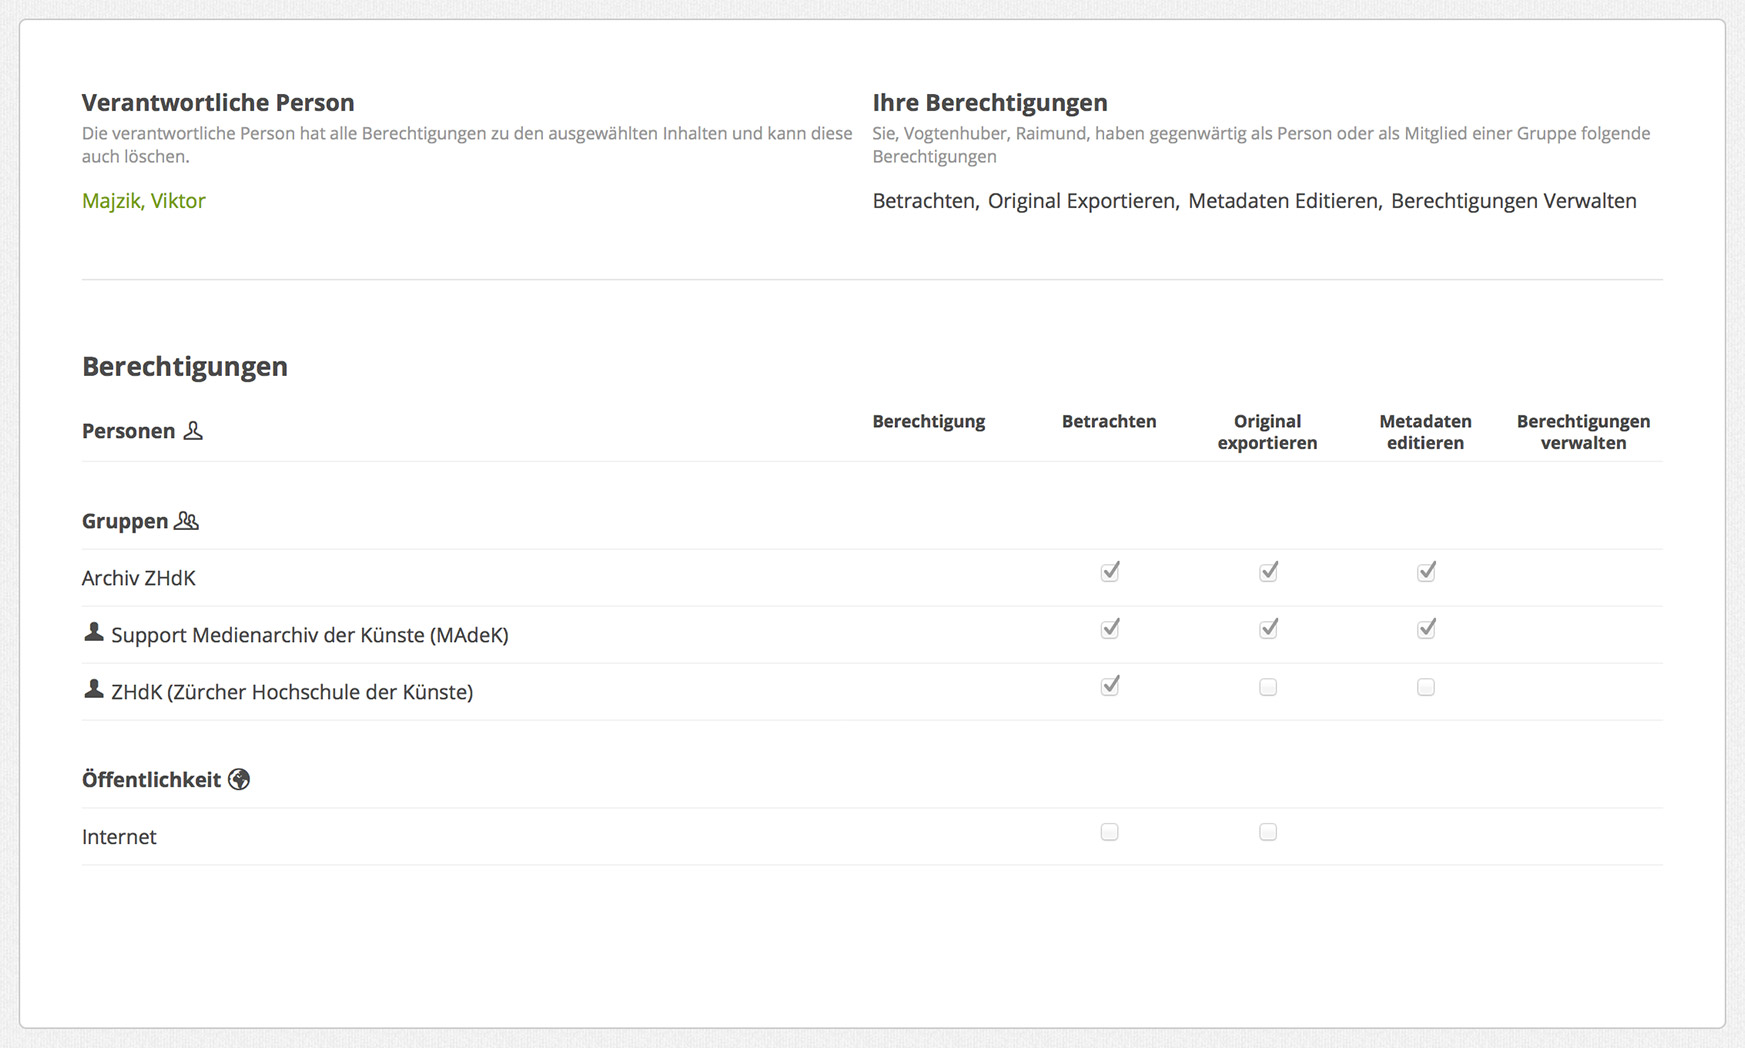Toggle Original exportieren for Archiv ZHdK
1745x1048 pixels.
(1267, 572)
